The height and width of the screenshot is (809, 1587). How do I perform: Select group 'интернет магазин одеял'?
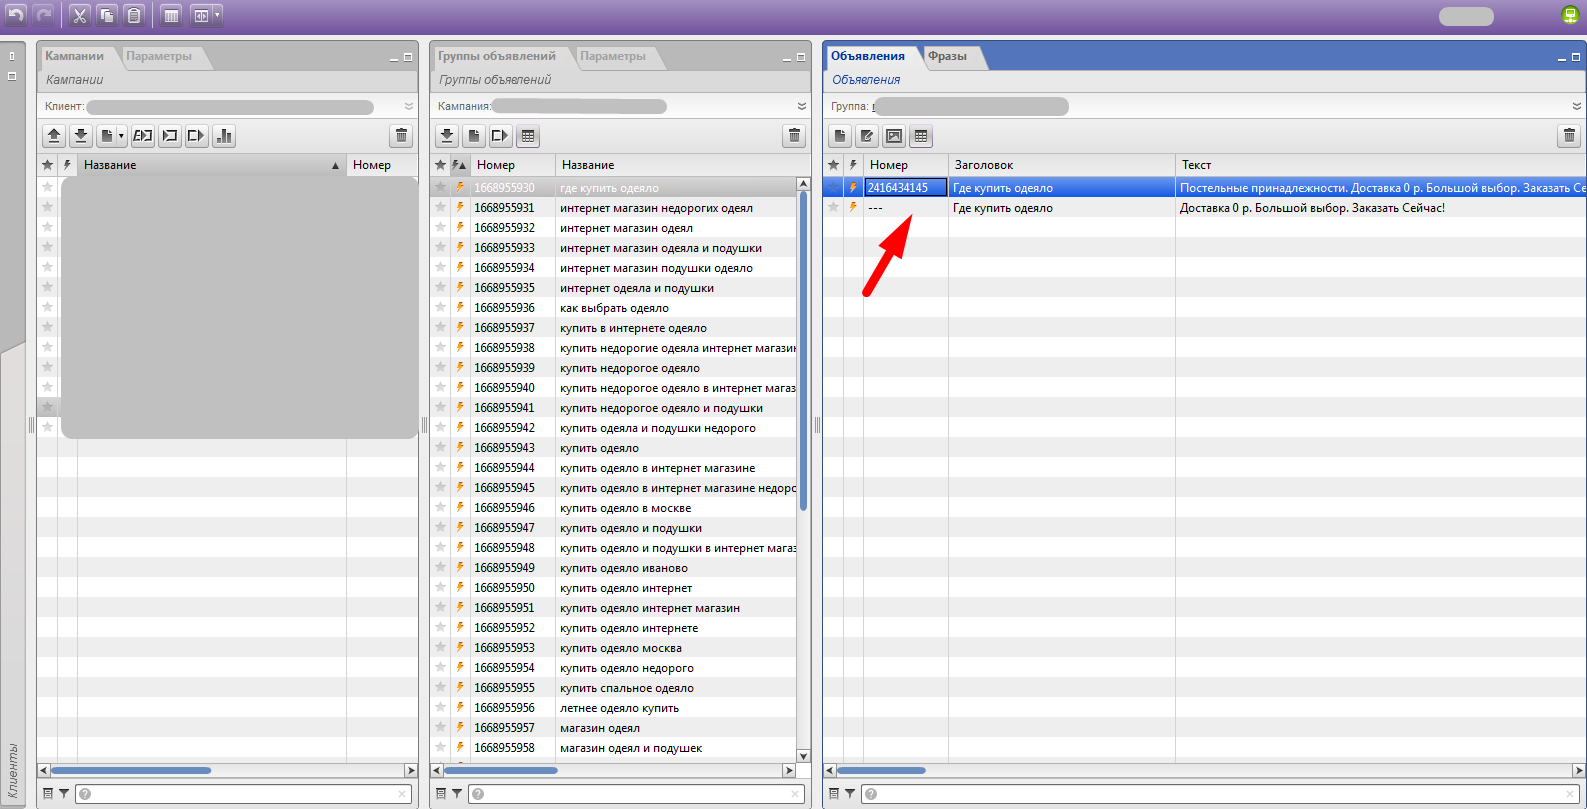626,228
